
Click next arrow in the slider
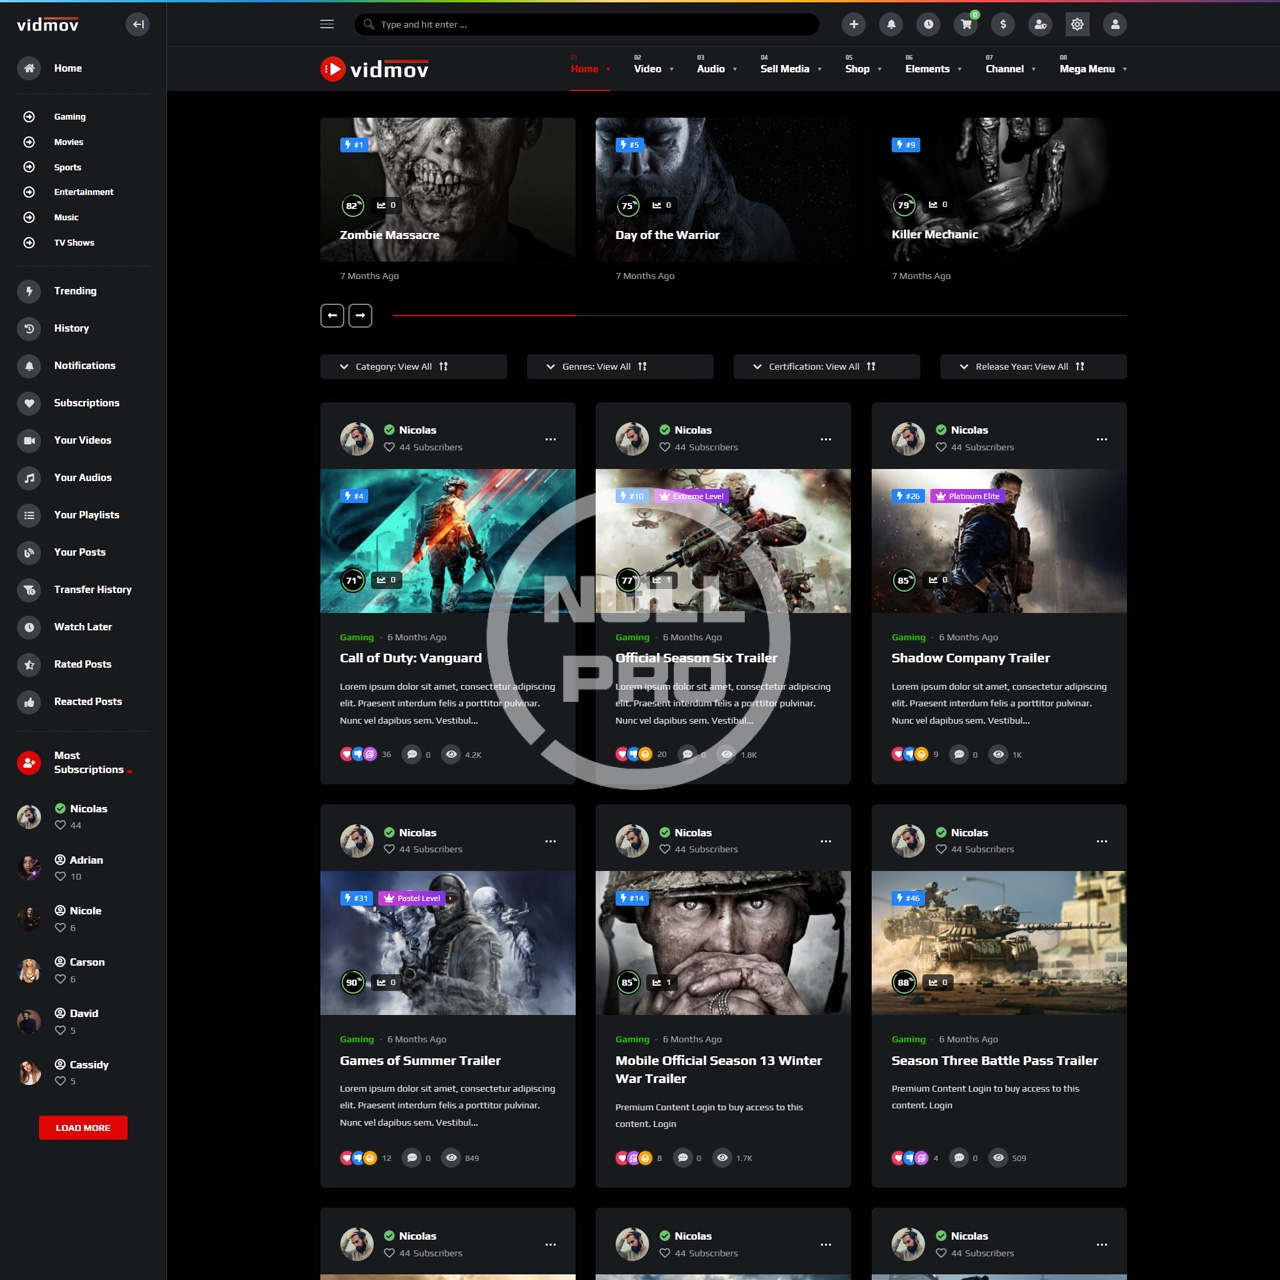pyautogui.click(x=360, y=315)
